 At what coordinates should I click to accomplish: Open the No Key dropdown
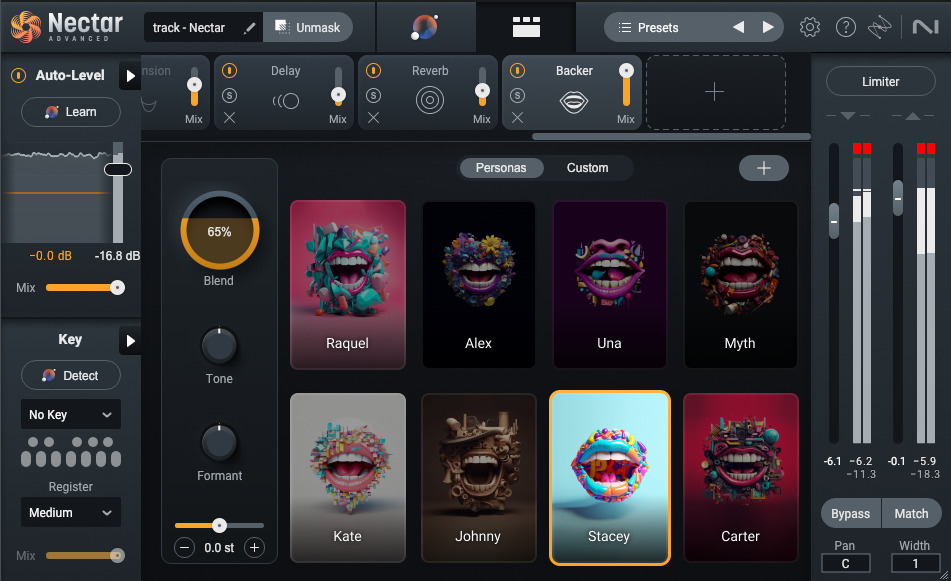click(x=70, y=415)
